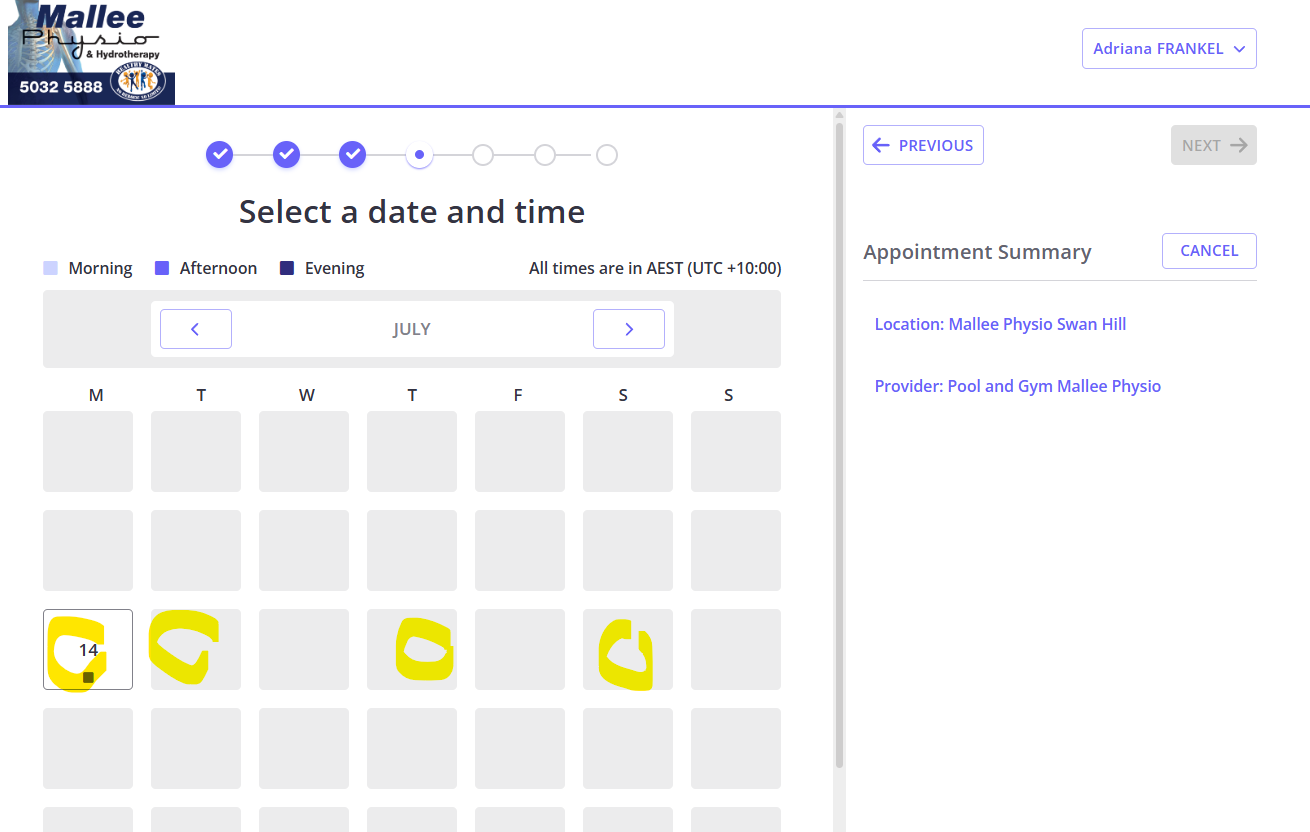Click the fifth step circle in the progress bar

pos(483,155)
